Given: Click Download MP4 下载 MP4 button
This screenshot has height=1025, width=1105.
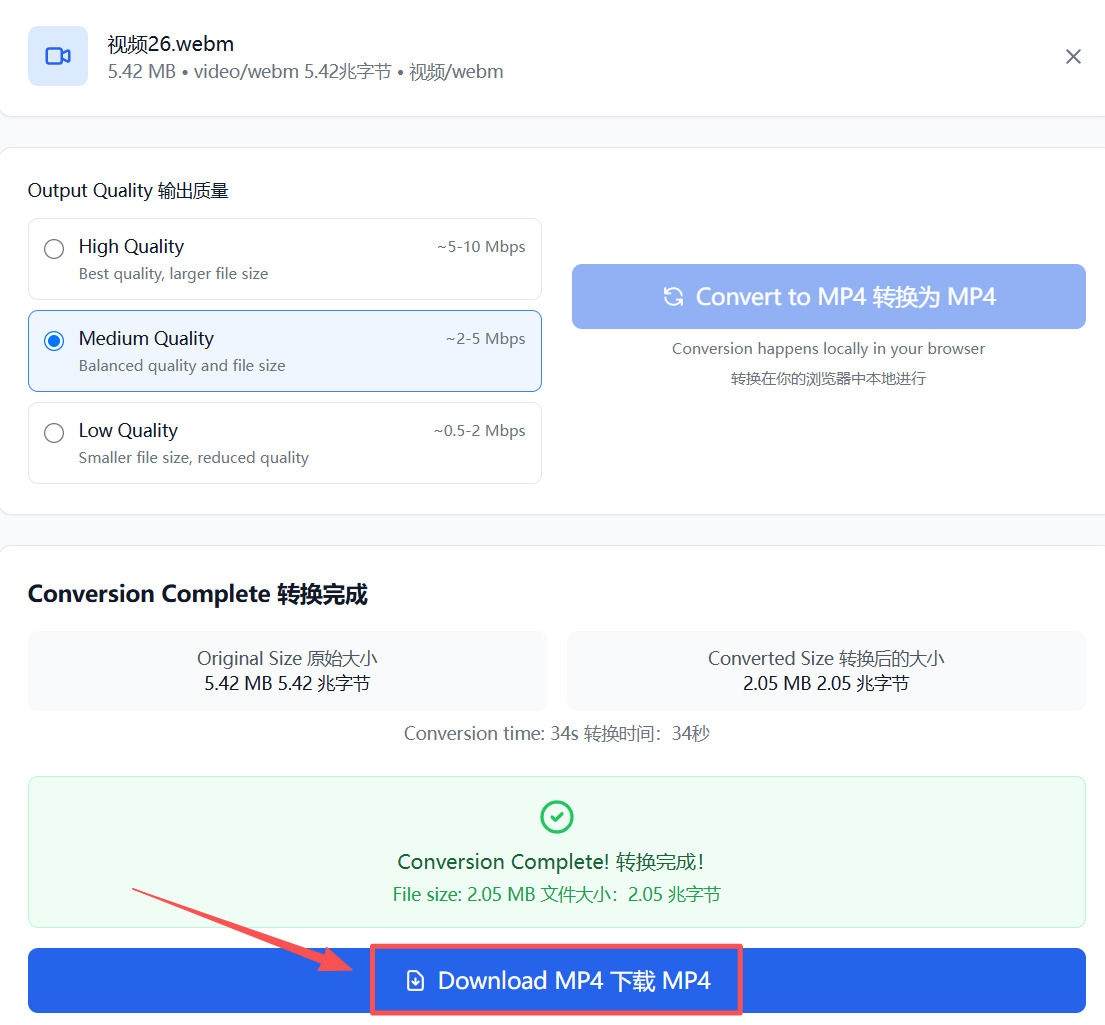Looking at the screenshot, I should 557,981.
